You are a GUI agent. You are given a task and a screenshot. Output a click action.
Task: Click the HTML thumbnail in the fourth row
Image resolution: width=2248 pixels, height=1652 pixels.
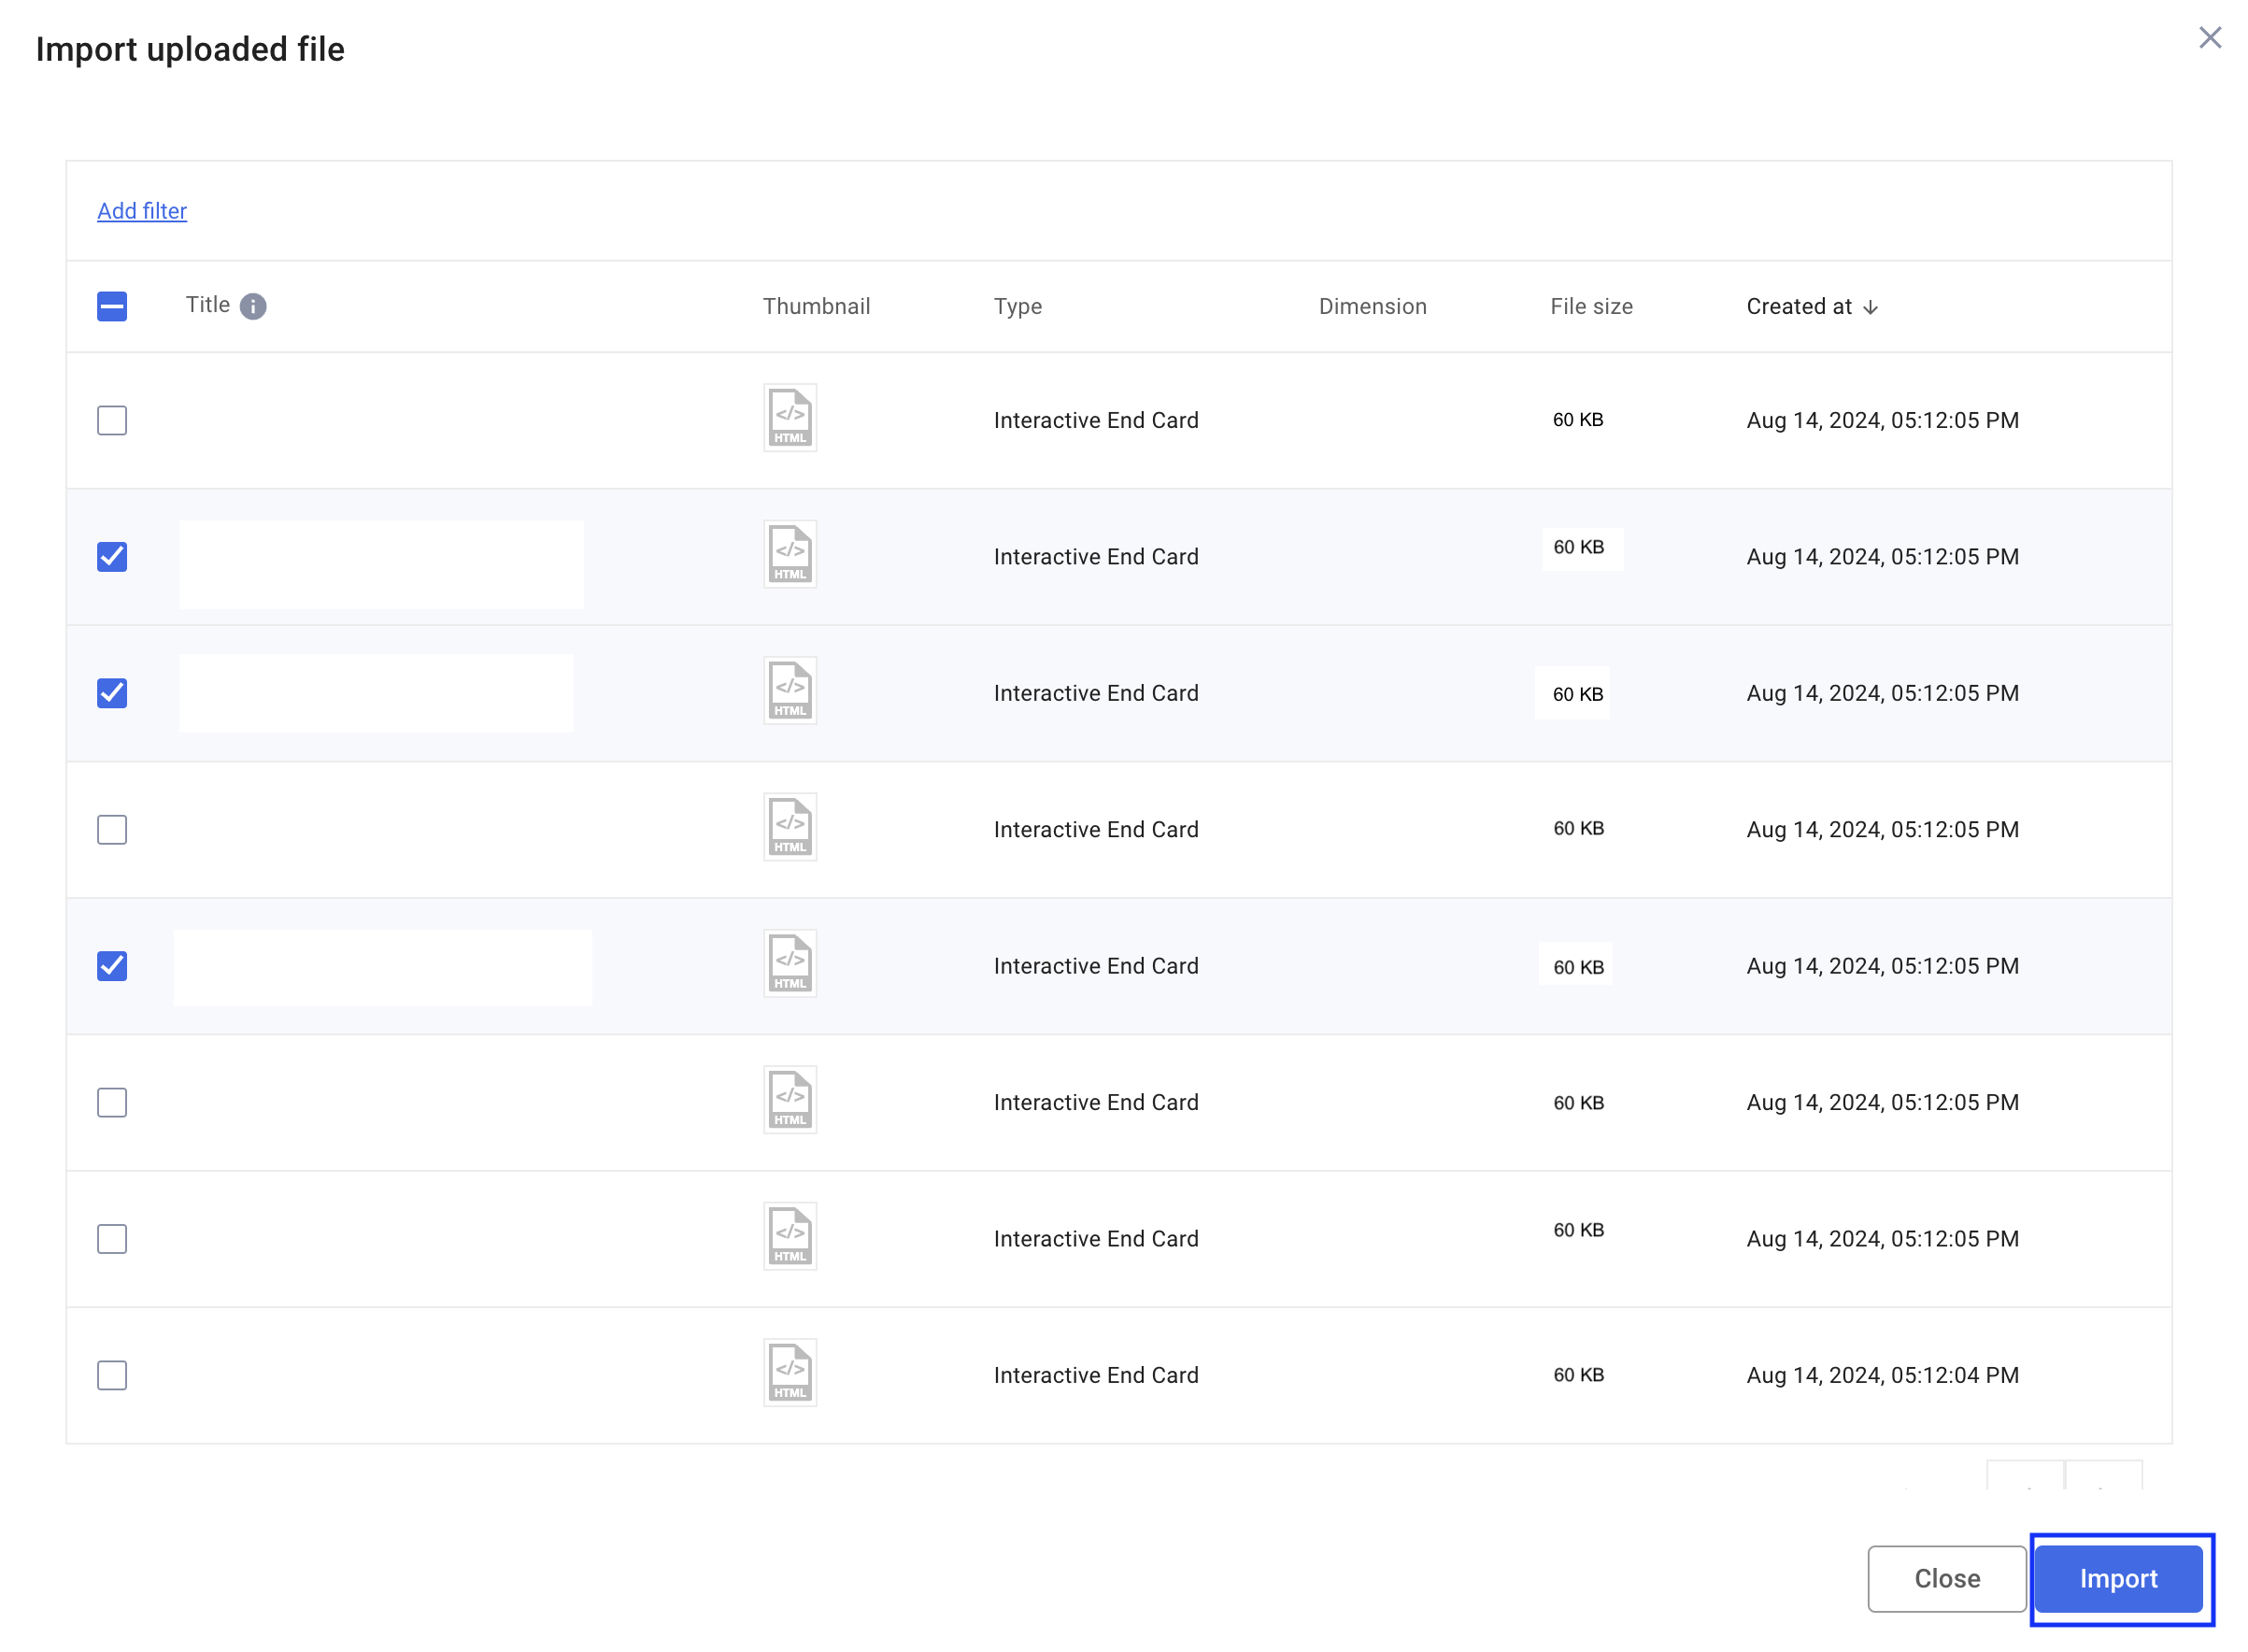789,825
